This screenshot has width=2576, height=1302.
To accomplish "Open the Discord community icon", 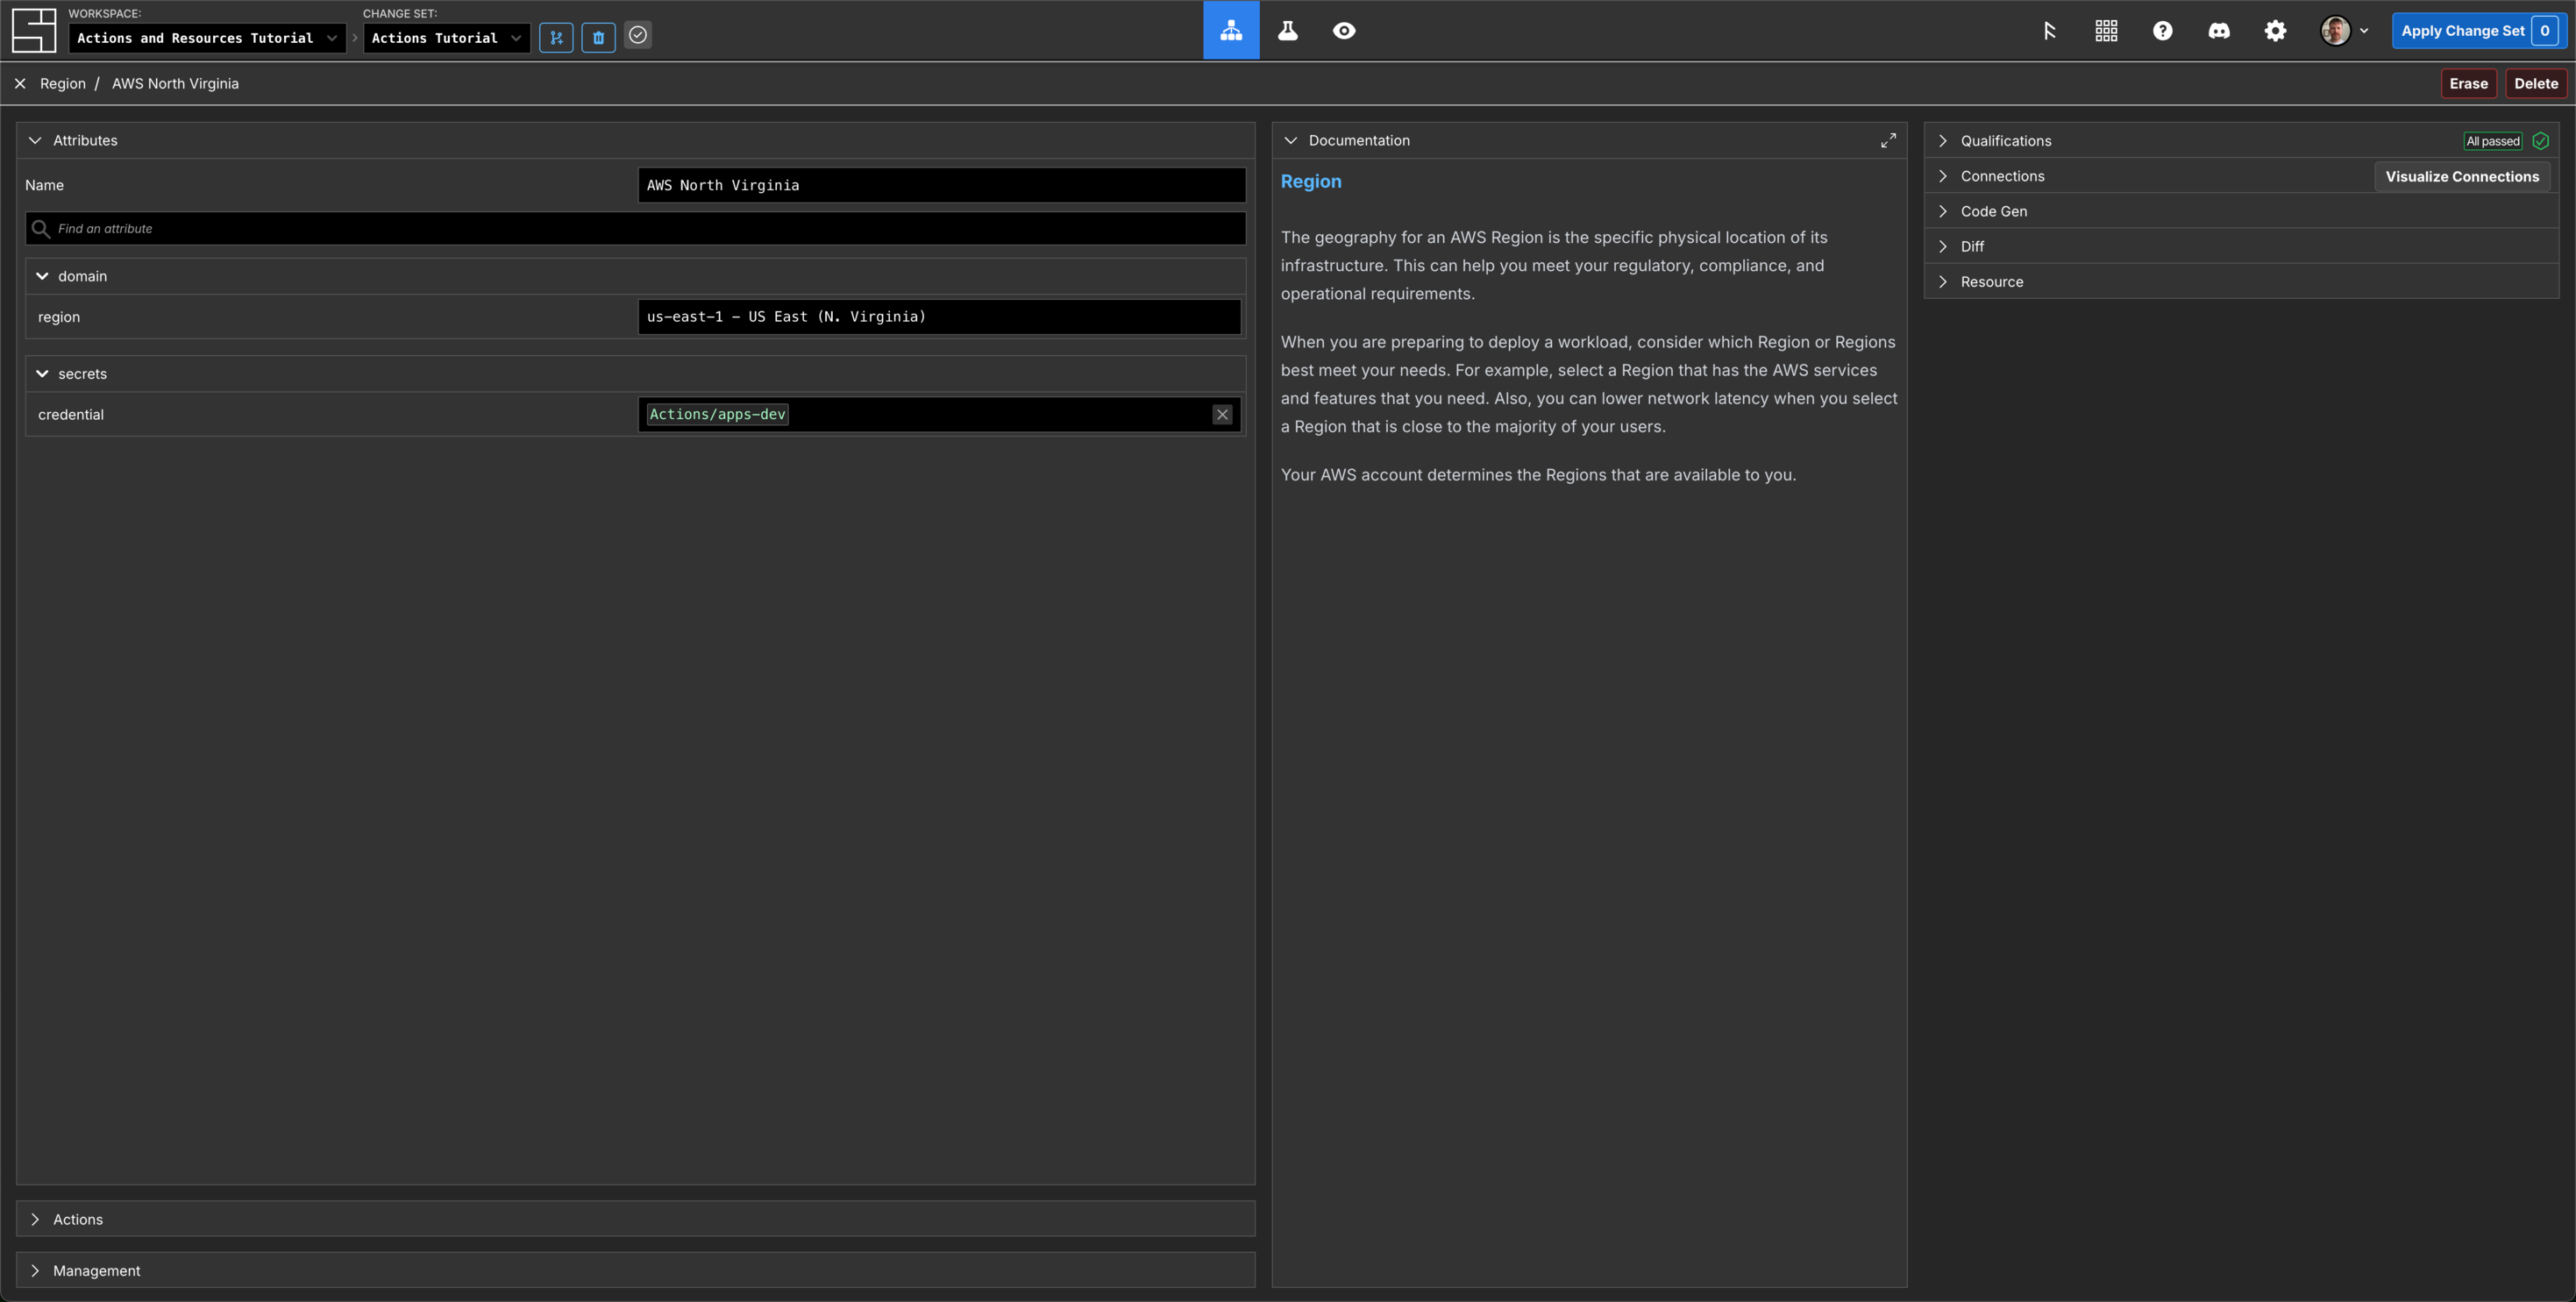I will click(x=2218, y=30).
